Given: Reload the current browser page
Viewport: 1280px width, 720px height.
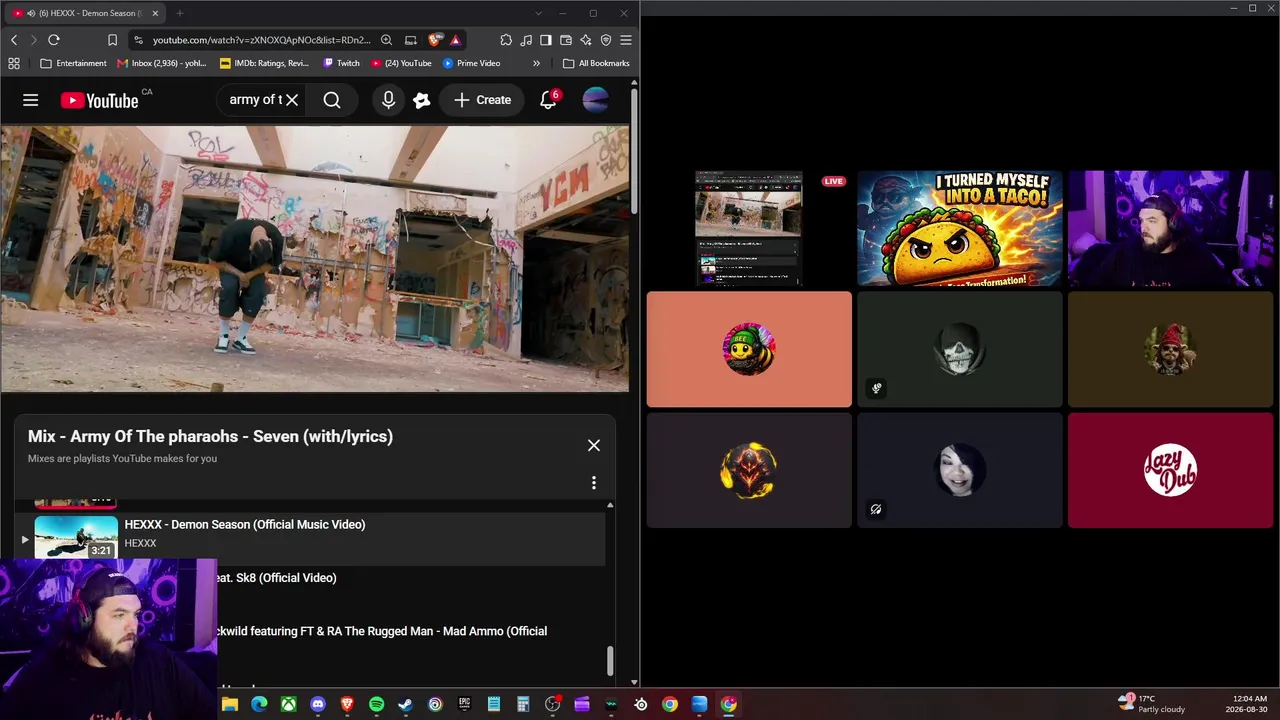Looking at the screenshot, I should 54,40.
